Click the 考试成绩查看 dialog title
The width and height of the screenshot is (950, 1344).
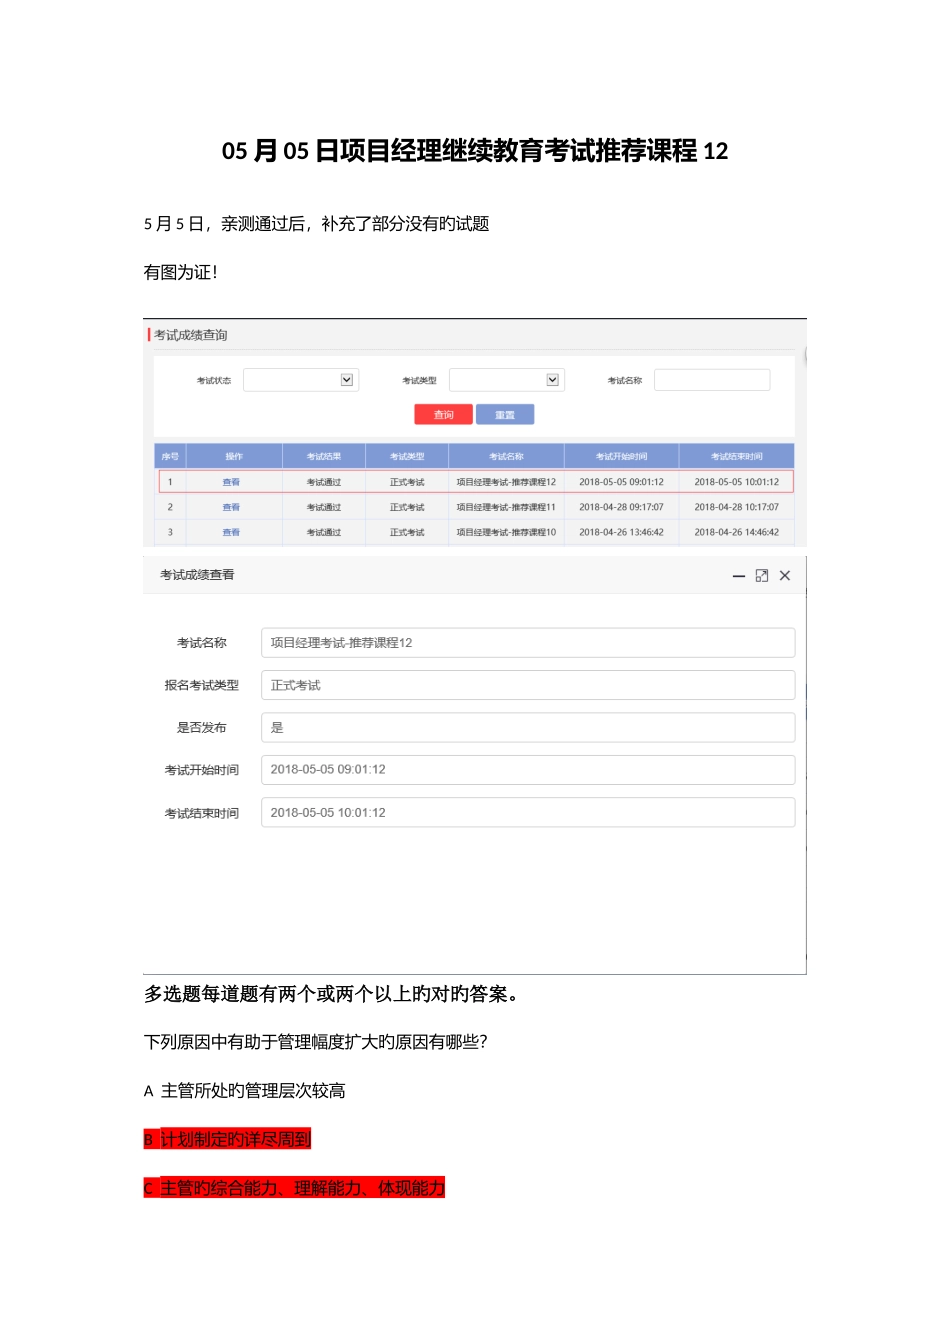tap(197, 575)
